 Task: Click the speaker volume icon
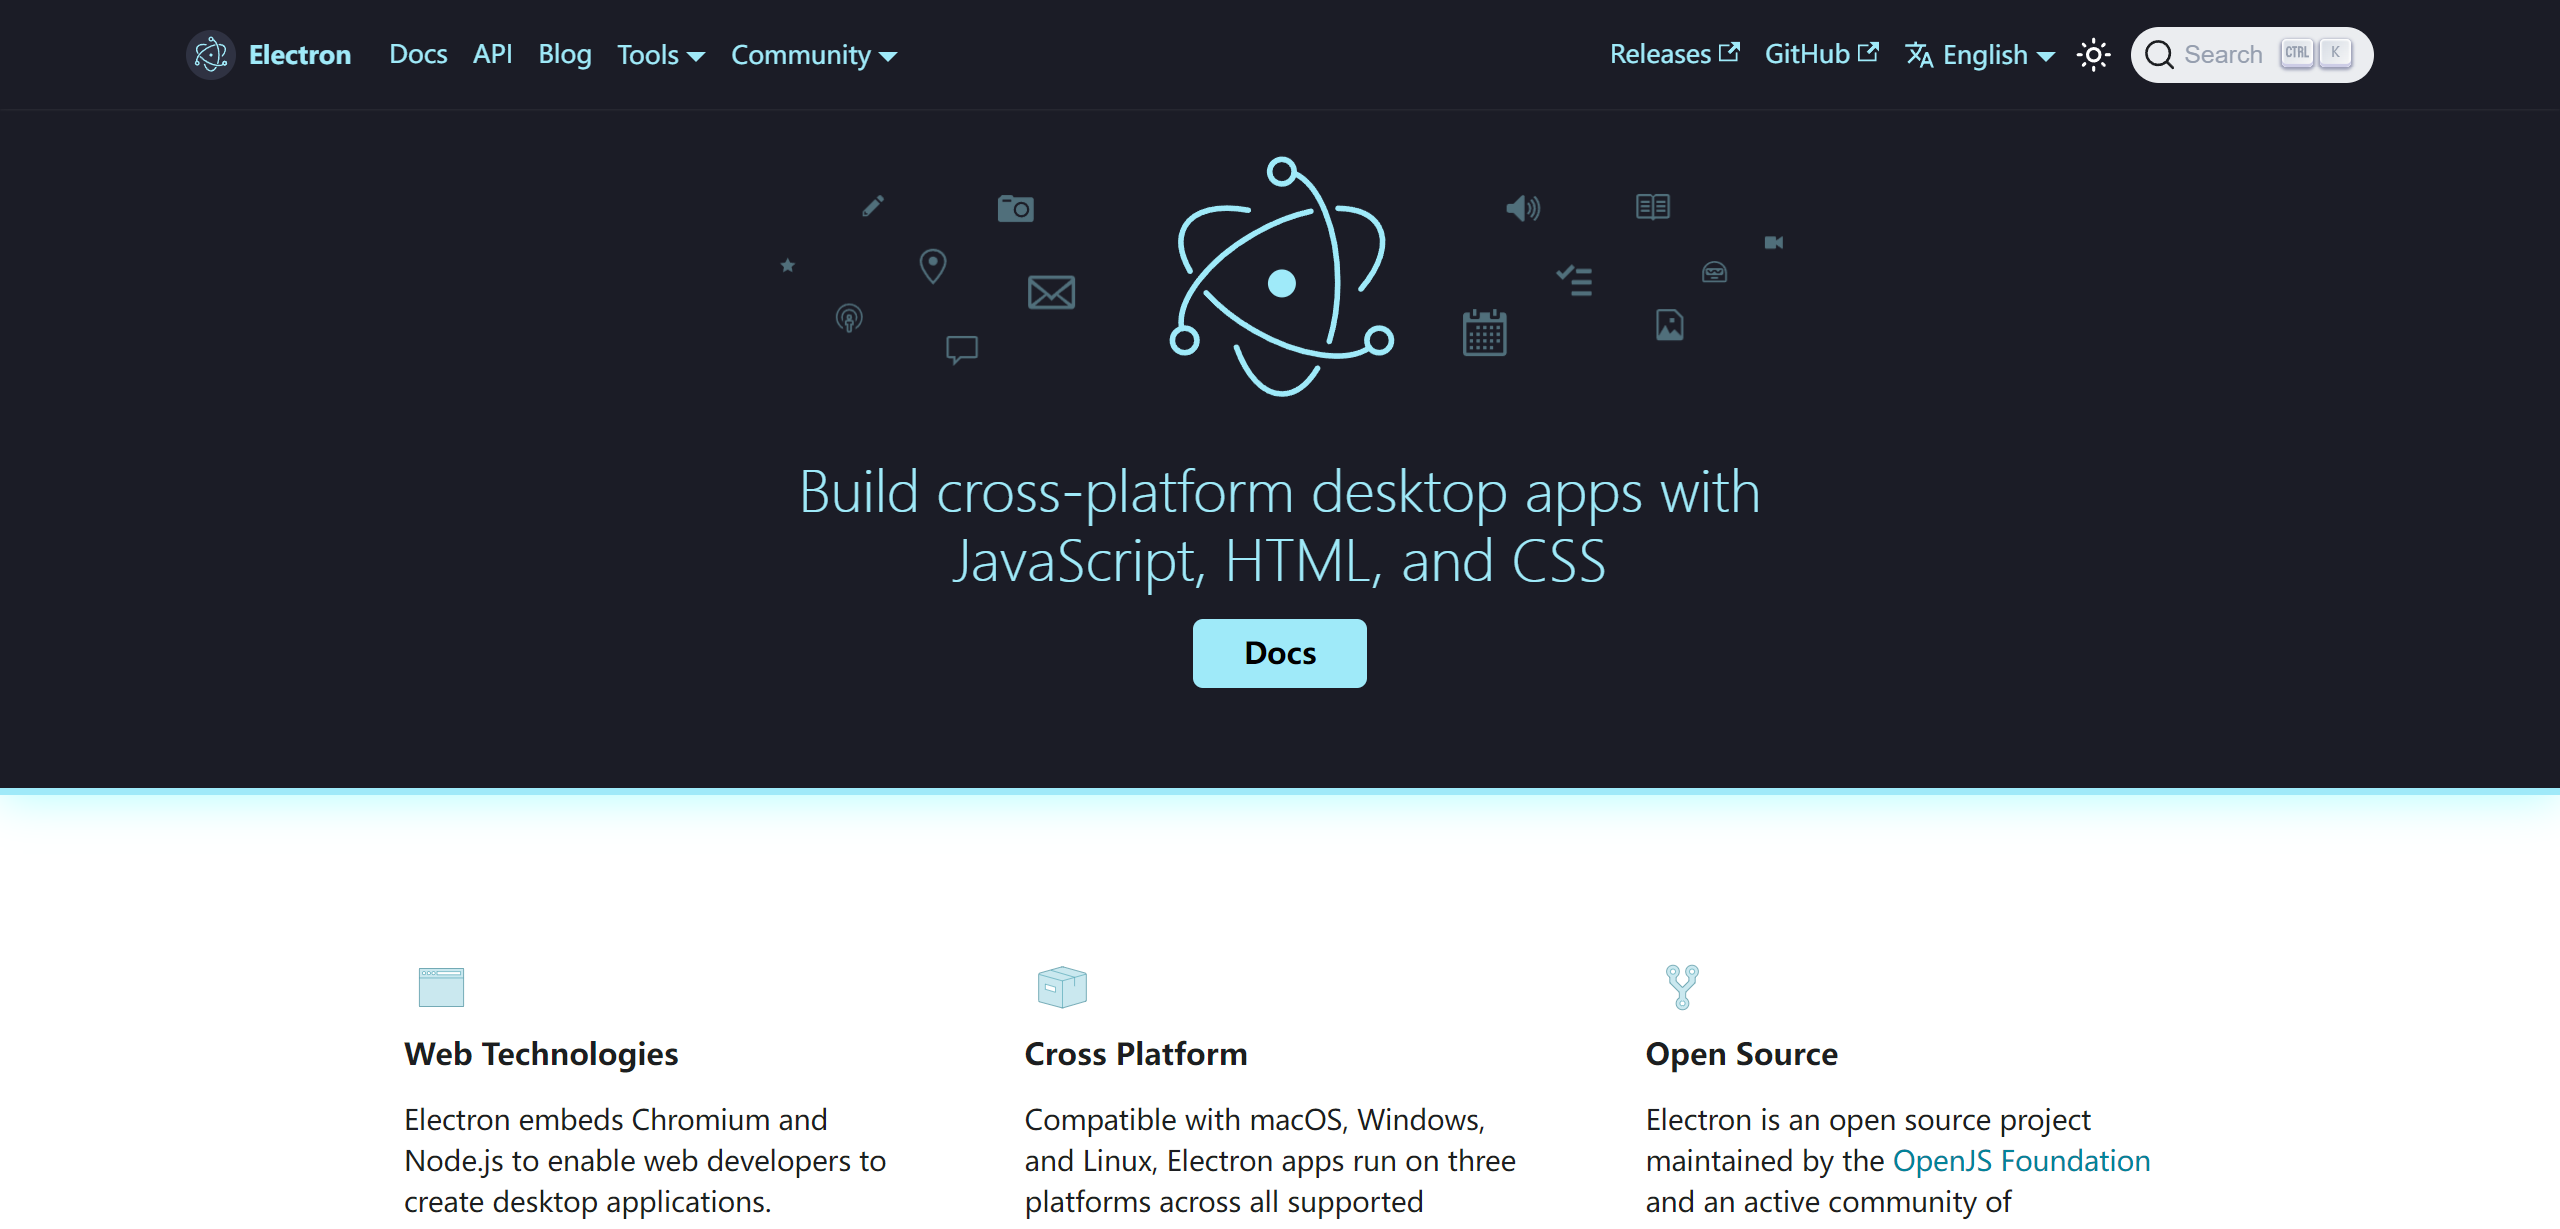tap(1522, 208)
